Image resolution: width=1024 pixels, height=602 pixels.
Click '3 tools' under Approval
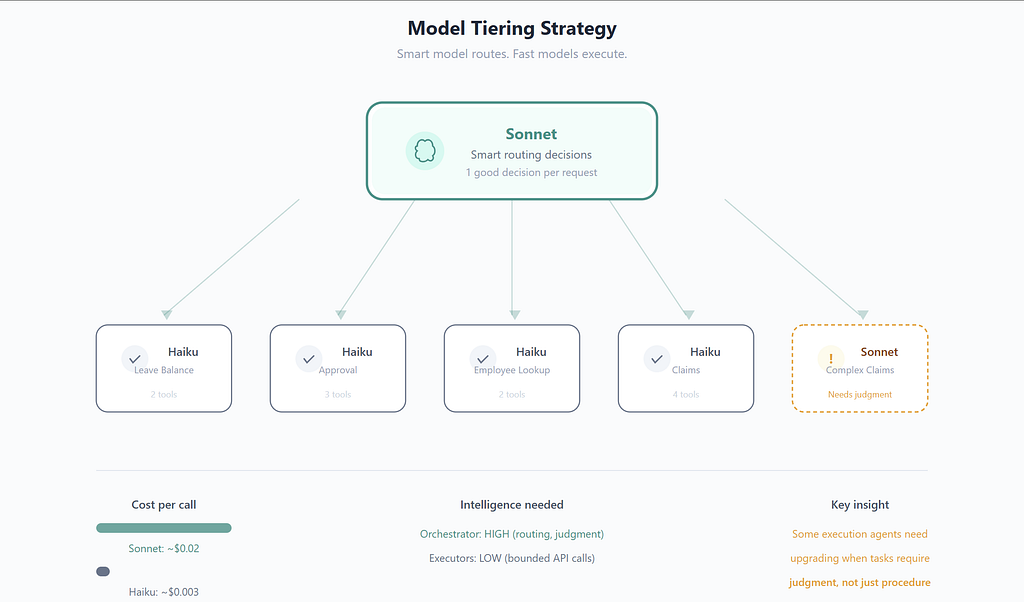coord(338,394)
